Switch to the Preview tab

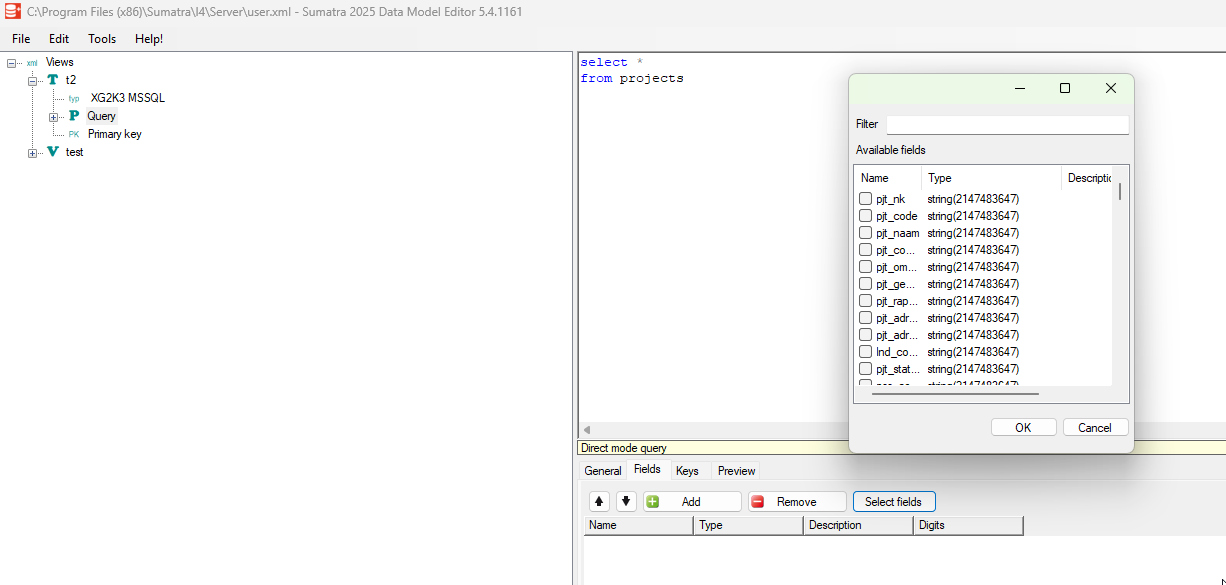tap(736, 471)
